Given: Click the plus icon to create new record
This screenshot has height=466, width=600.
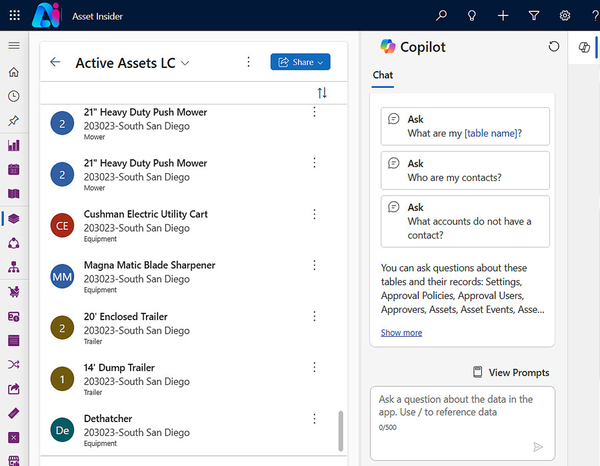Looking at the screenshot, I should click(503, 15).
